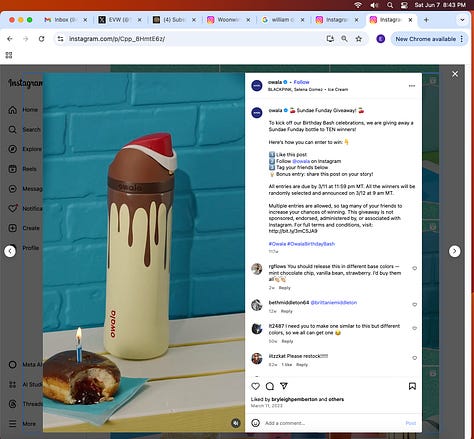Click the address bar URL

coord(117,39)
